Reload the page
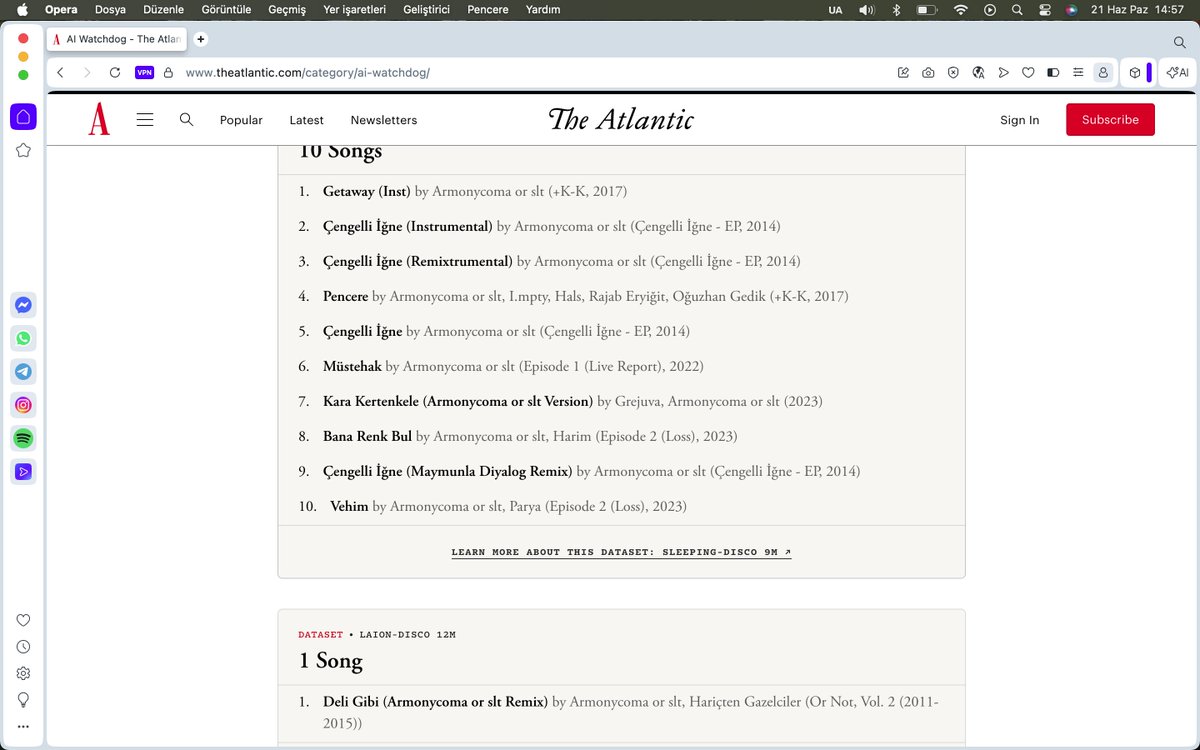The width and height of the screenshot is (1200, 750). click(x=115, y=72)
